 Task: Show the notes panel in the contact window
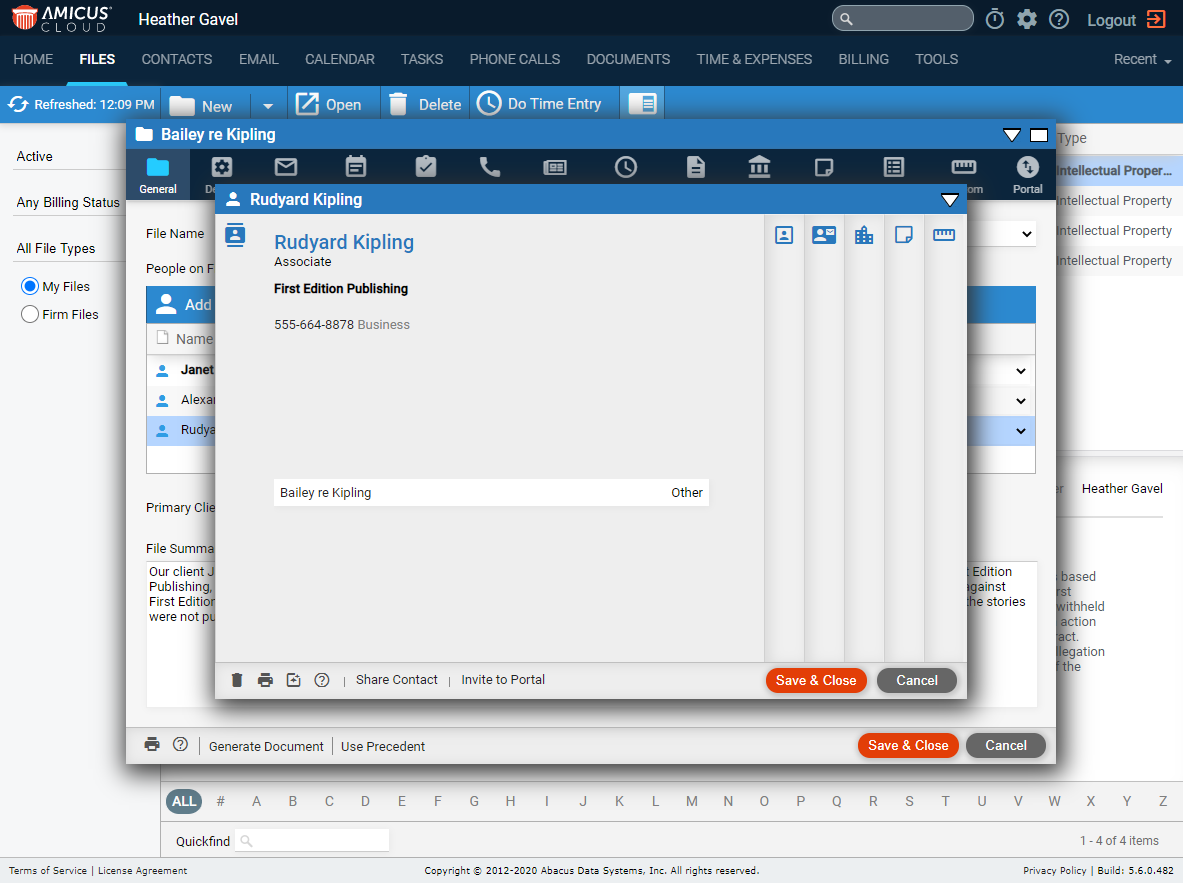(904, 235)
